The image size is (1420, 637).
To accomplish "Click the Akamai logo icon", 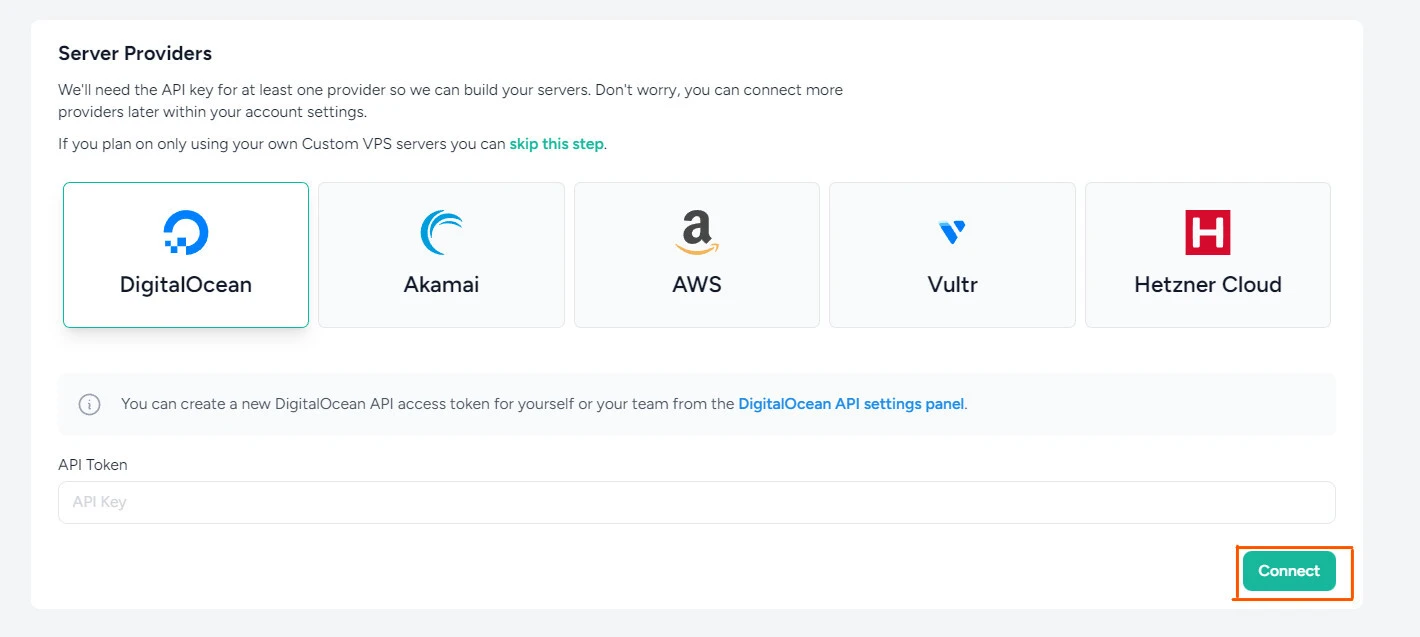I will point(440,231).
